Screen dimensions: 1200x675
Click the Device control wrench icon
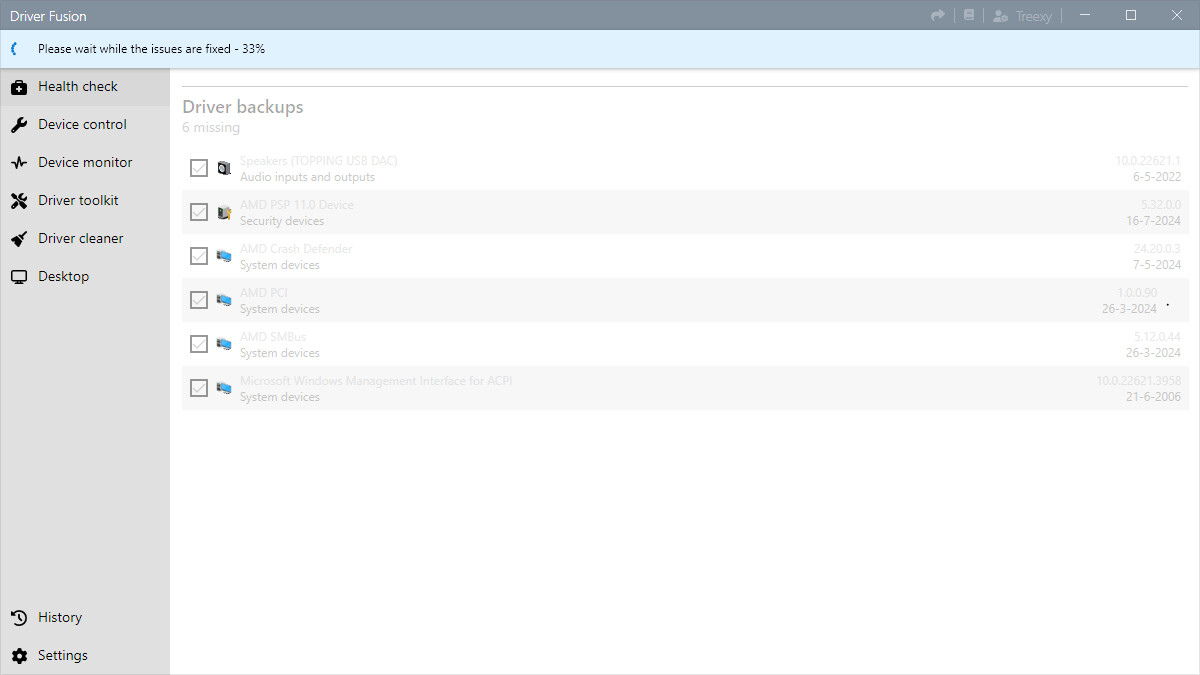tap(19, 125)
